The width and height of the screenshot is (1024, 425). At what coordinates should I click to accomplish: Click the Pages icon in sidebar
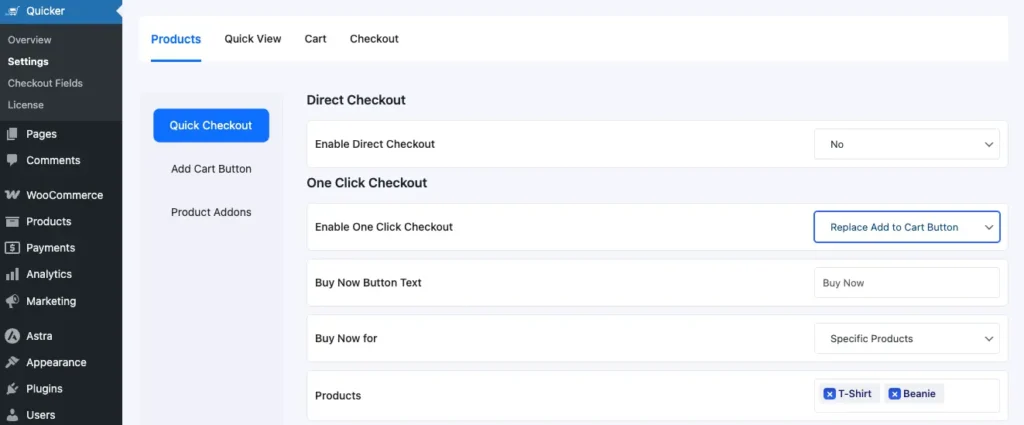pyautogui.click(x=12, y=134)
